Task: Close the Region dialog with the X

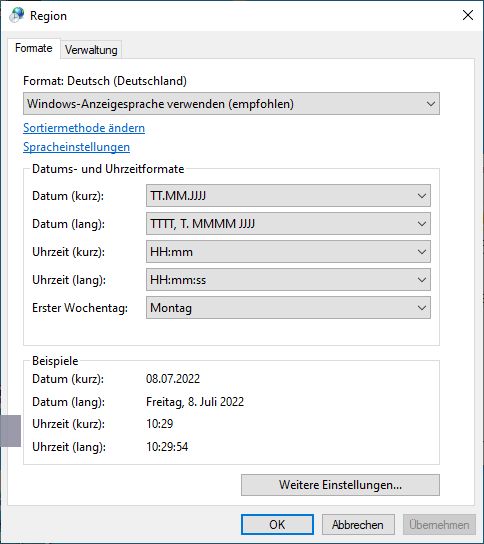Action: pyautogui.click(x=468, y=15)
